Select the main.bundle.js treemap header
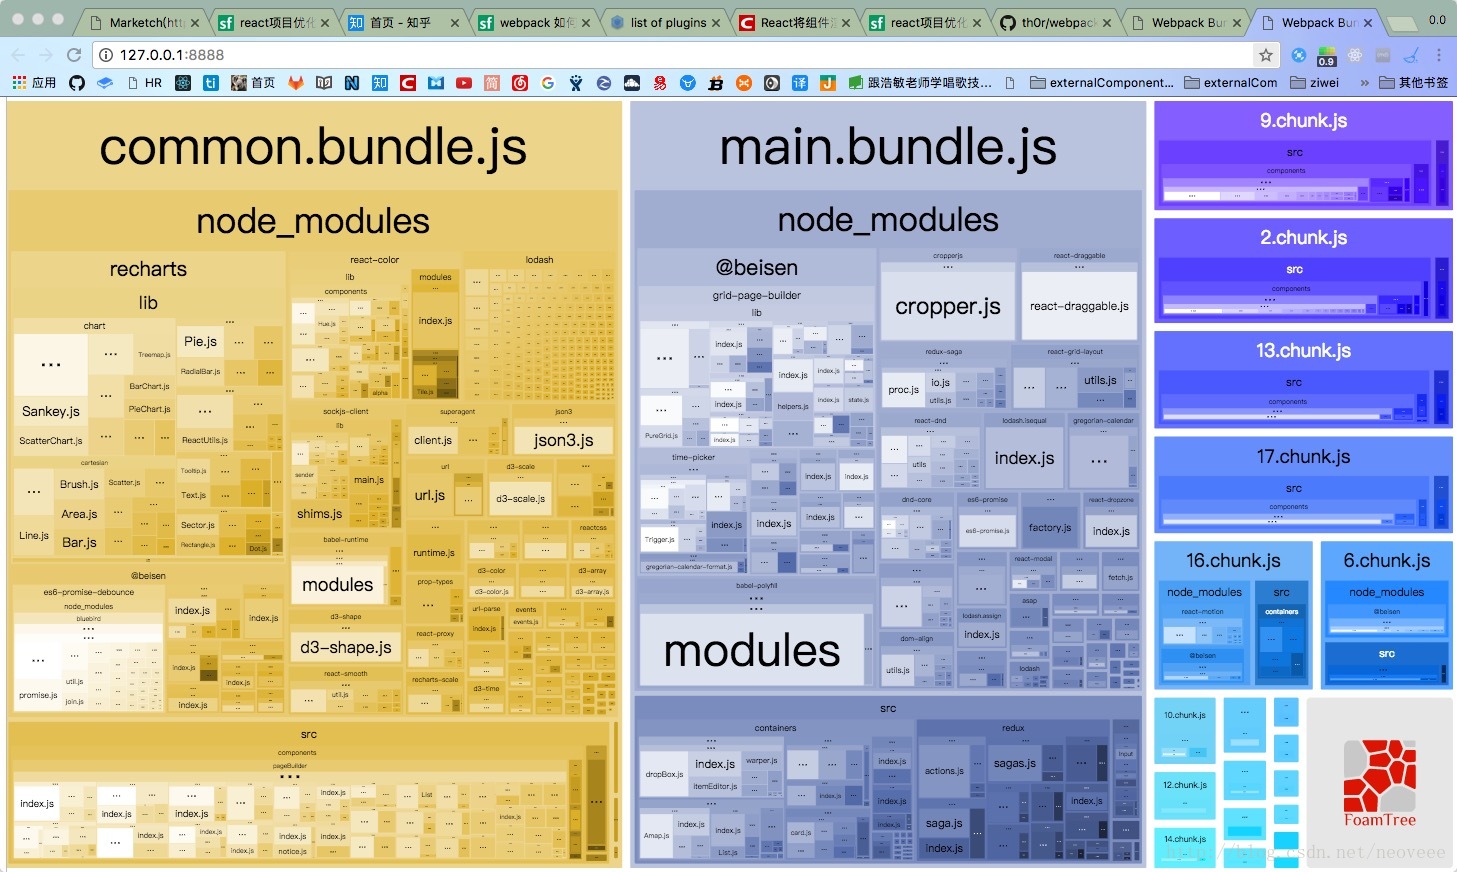Image resolution: width=1457 pixels, height=872 pixels. 888,147
